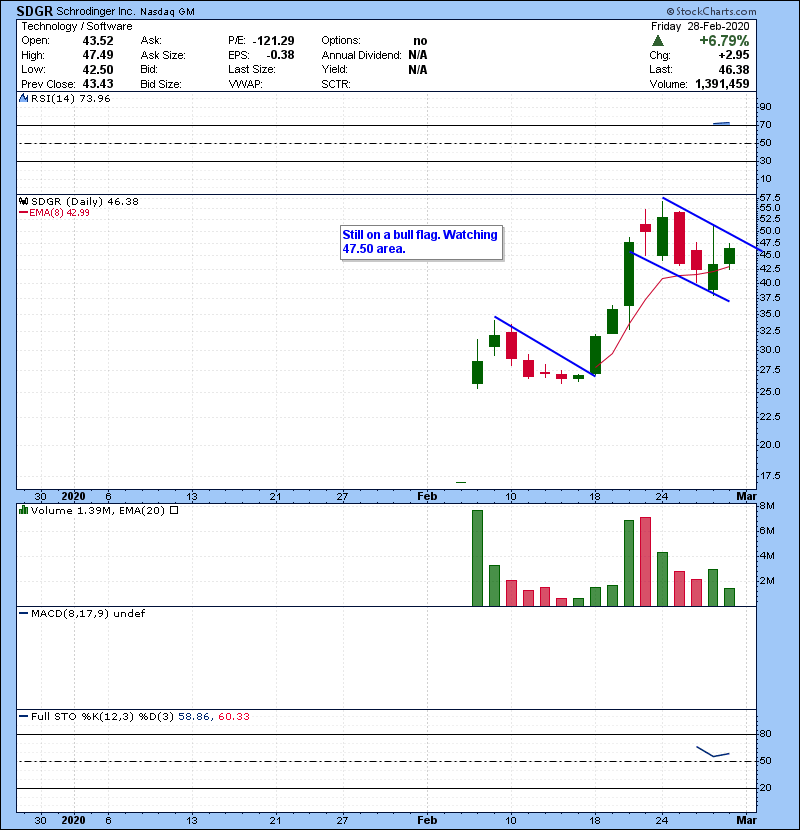800x830 pixels.
Task: Click the VWAP: field label
Action: coord(245,84)
